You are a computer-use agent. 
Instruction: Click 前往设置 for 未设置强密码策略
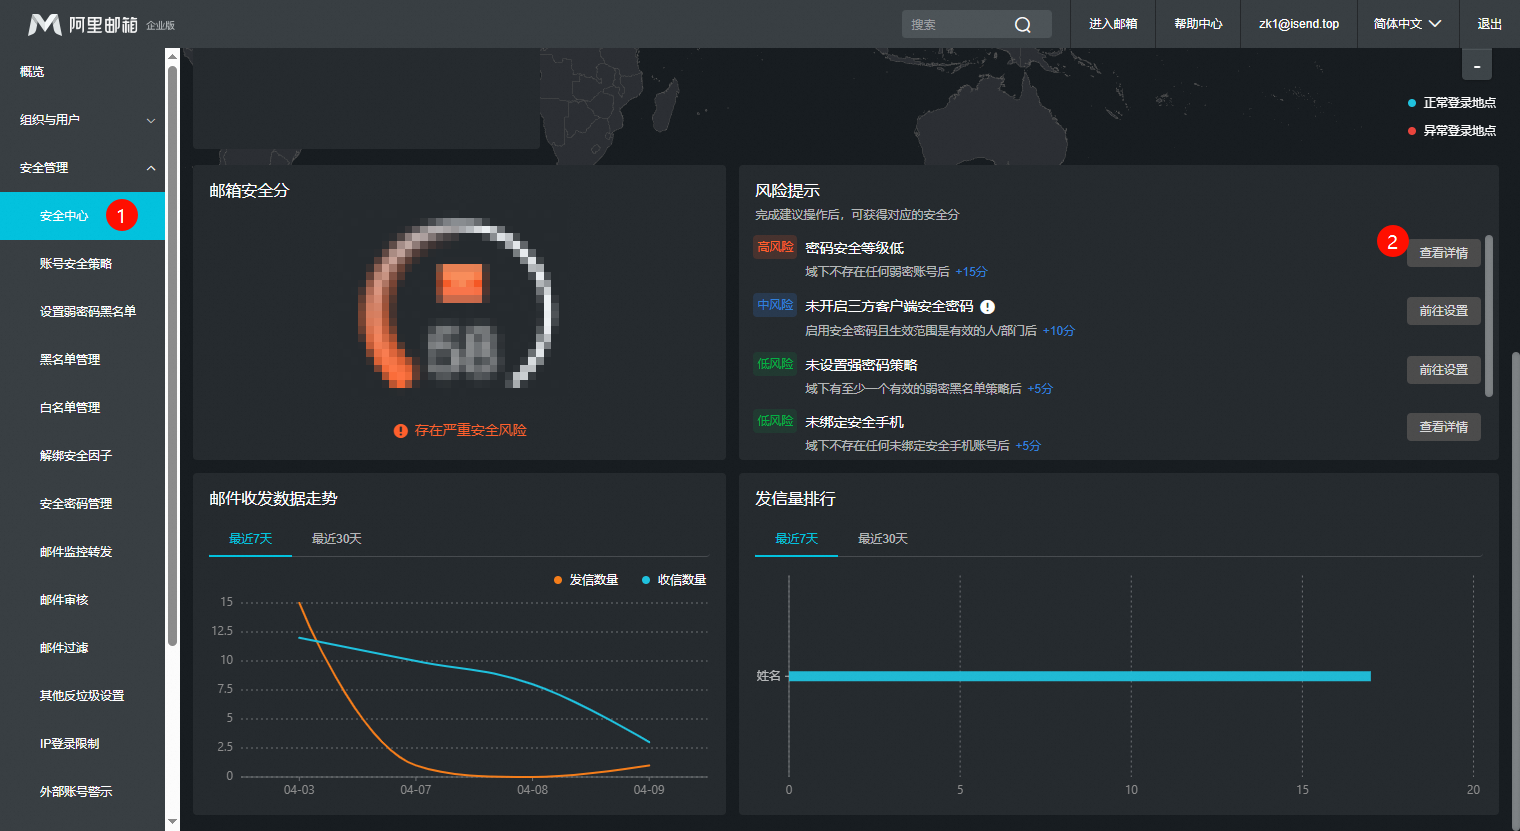pyautogui.click(x=1443, y=370)
